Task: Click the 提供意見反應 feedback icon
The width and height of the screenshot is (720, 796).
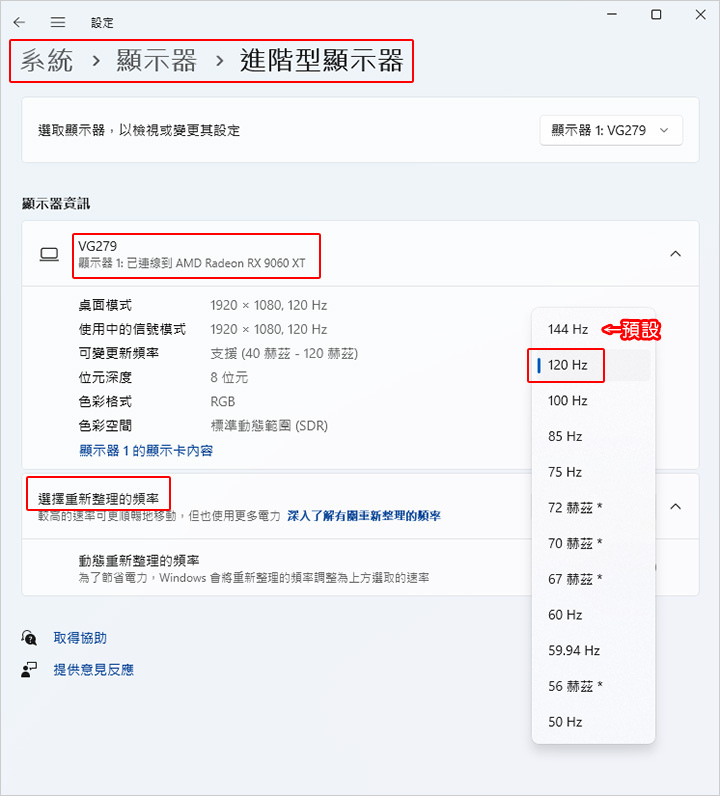Action: tap(29, 670)
